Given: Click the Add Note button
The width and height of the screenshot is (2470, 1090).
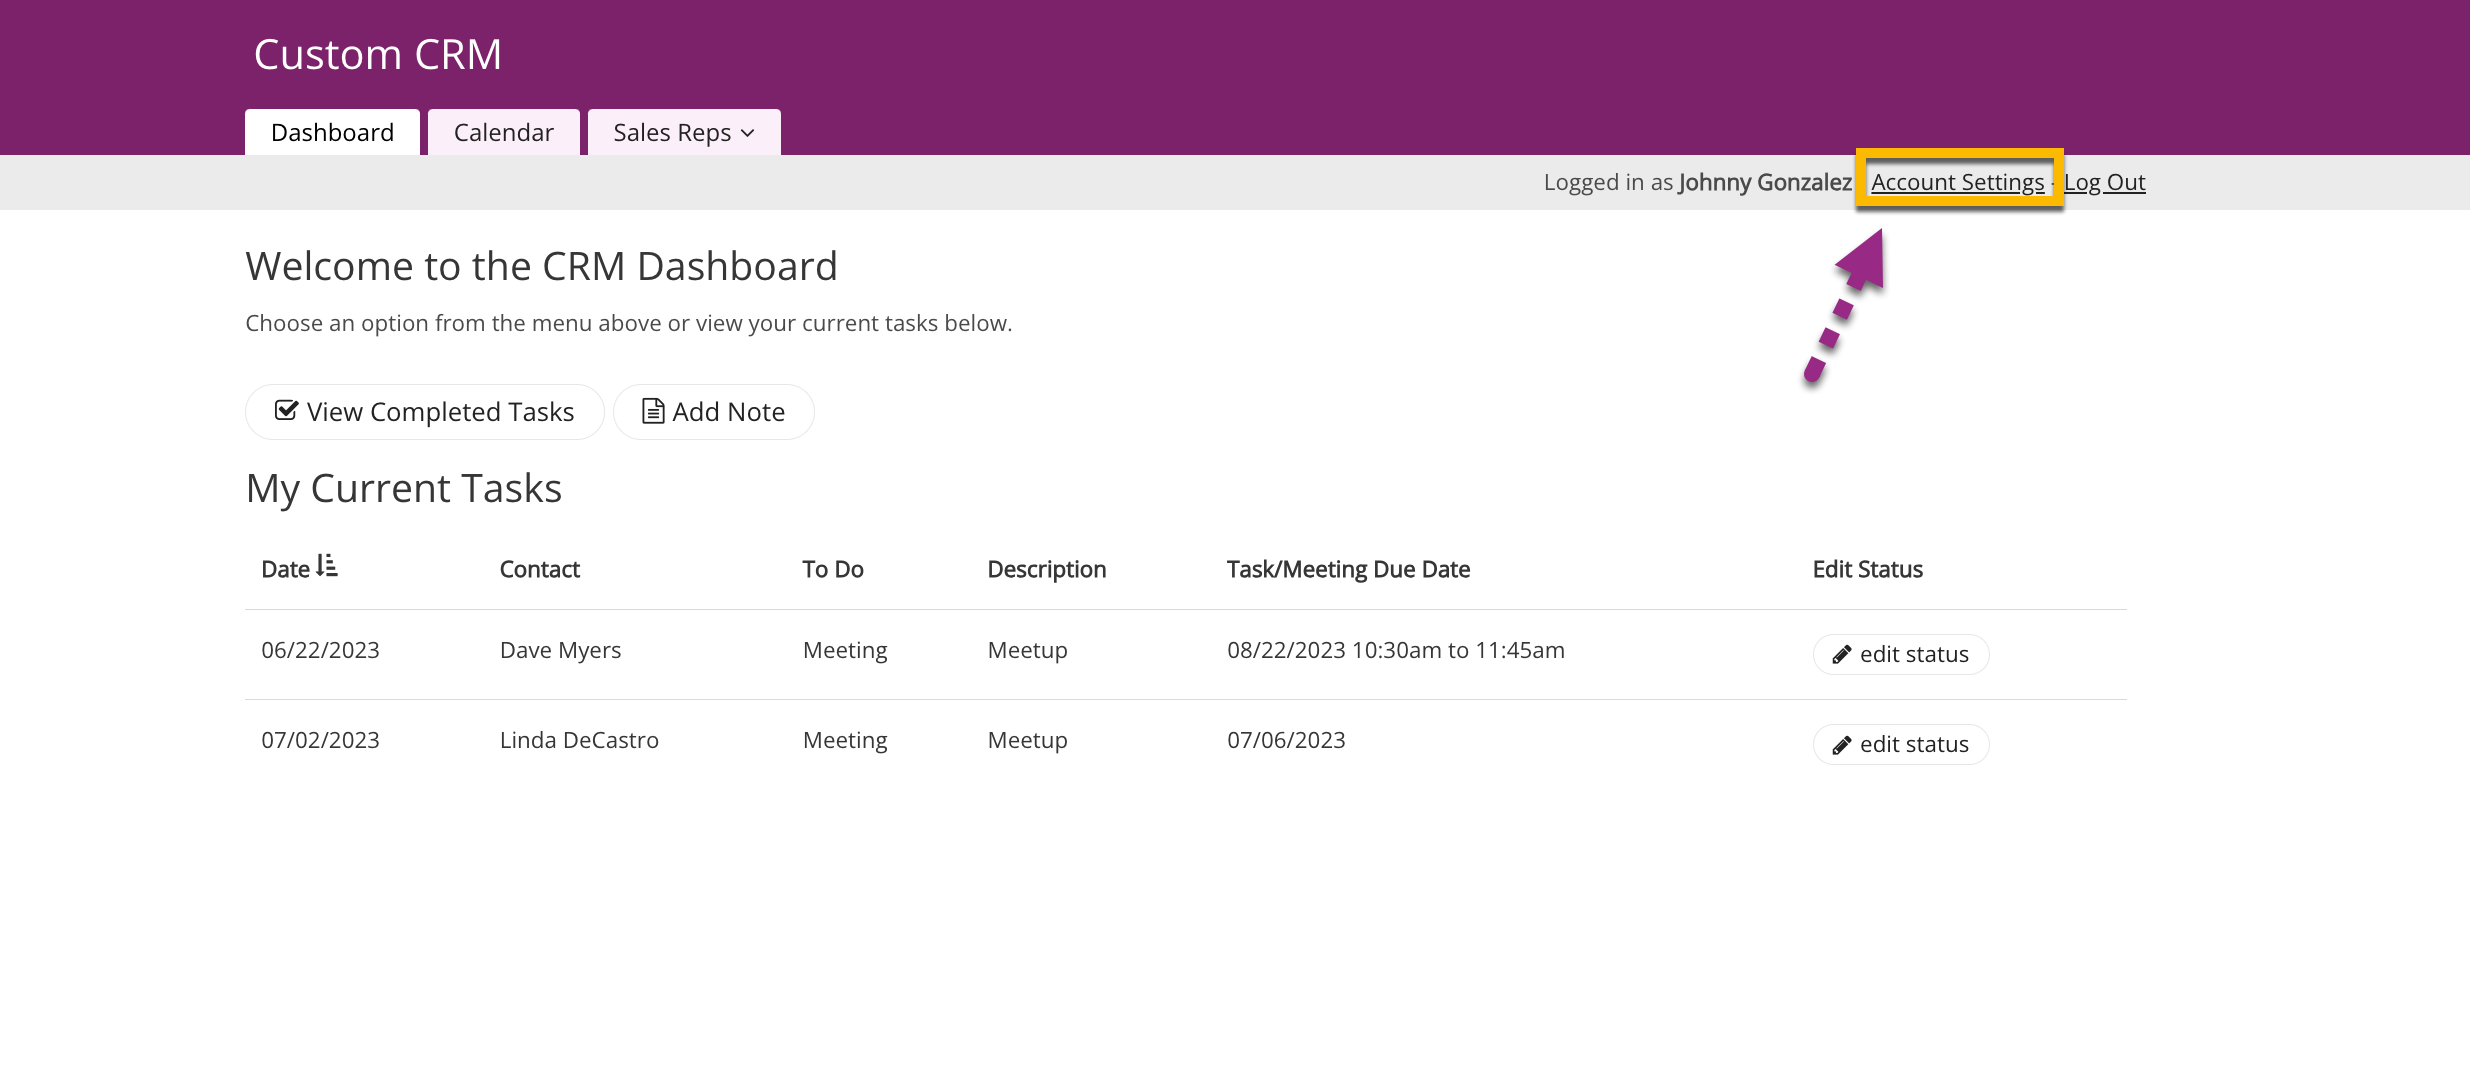Looking at the screenshot, I should [714, 412].
